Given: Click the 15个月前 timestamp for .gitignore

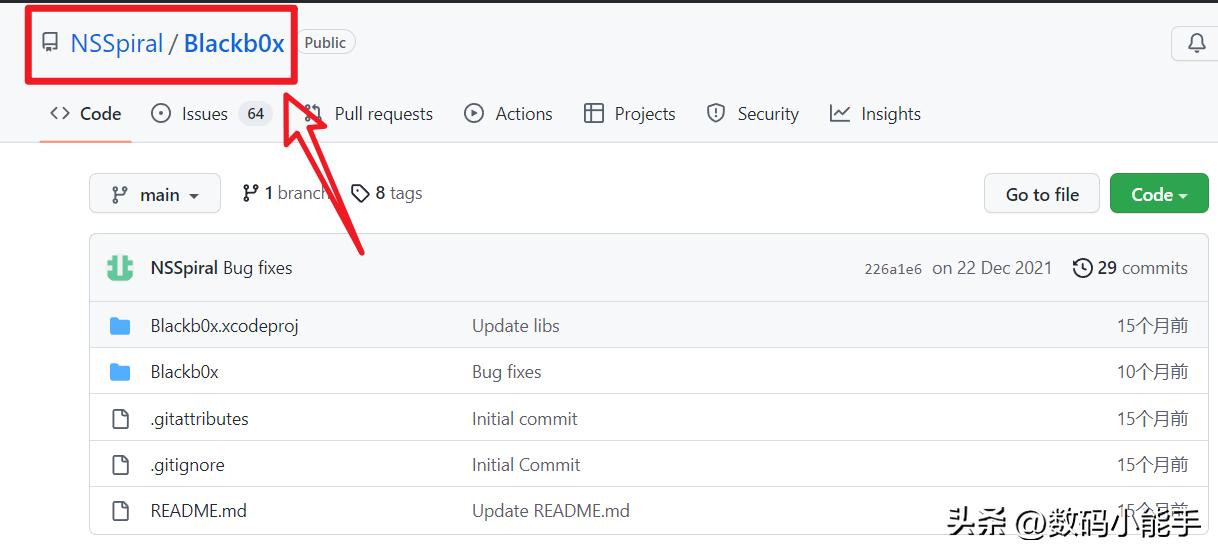Looking at the screenshot, I should tap(1152, 465).
